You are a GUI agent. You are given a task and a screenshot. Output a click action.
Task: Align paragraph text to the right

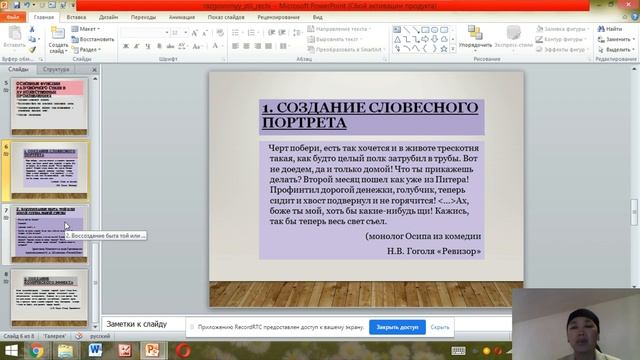258,46
